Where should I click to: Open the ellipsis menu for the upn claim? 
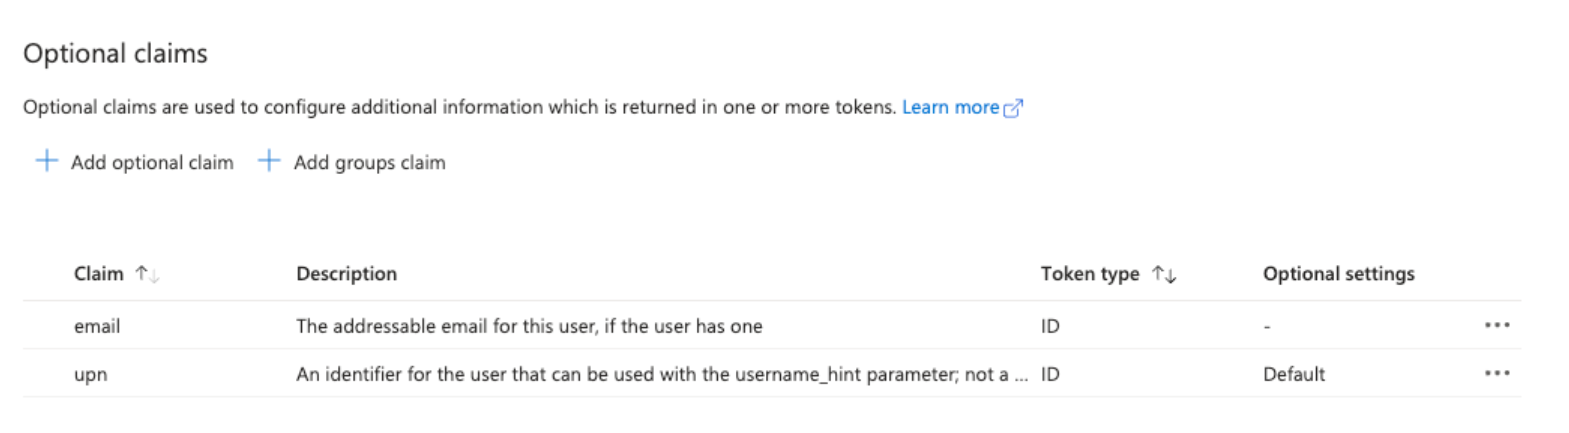1496,374
